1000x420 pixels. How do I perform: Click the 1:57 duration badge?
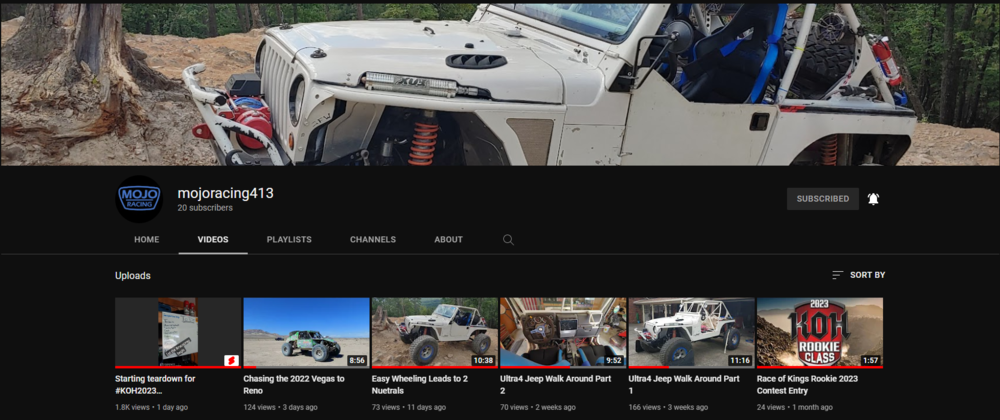click(x=871, y=361)
